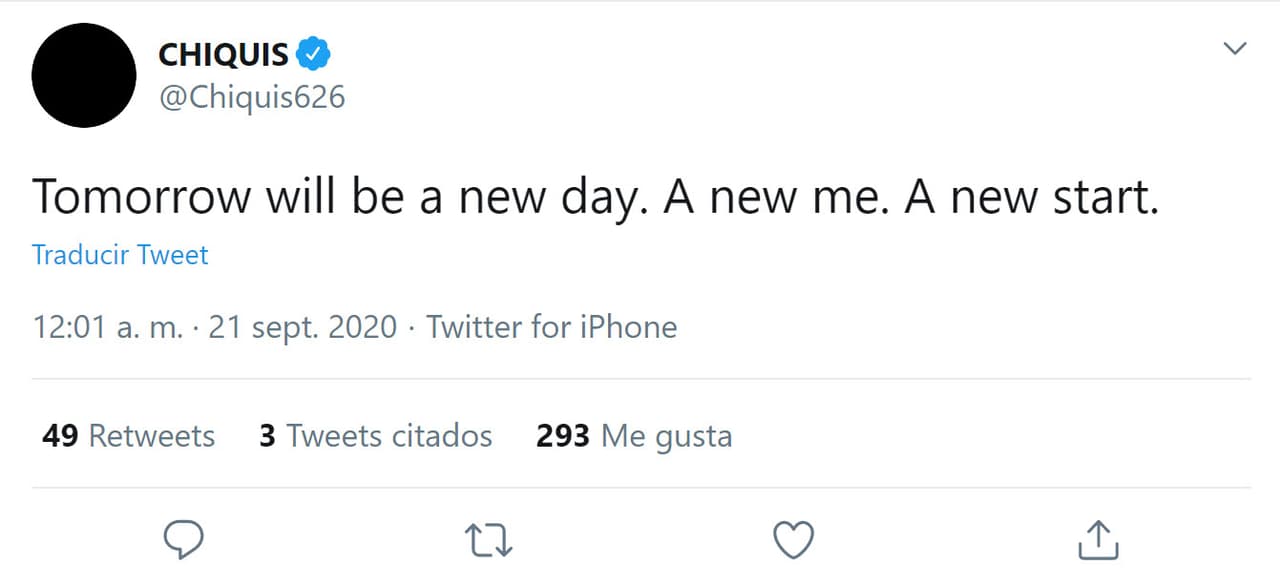Open the reply composer via speech bubble icon
Image resolution: width=1280 pixels, height=585 pixels.
pyautogui.click(x=183, y=539)
